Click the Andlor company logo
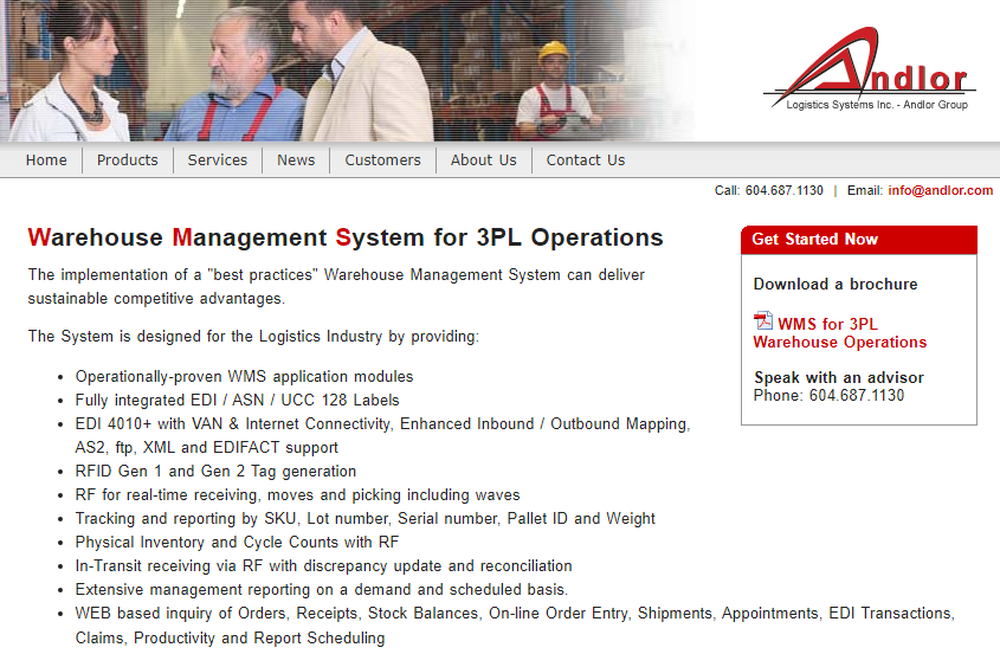Screen dimensions: 1000x650 click(870, 69)
